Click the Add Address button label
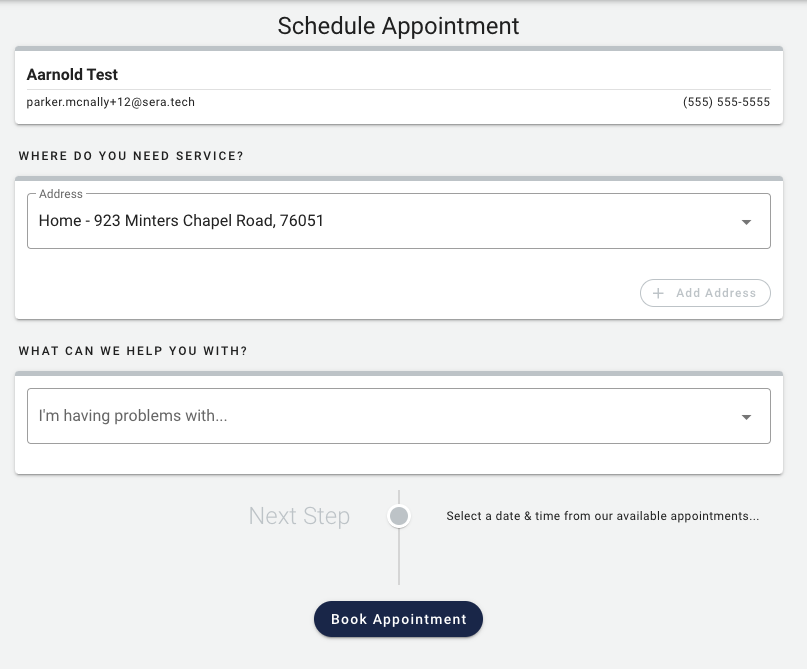This screenshot has width=807, height=669. (716, 293)
